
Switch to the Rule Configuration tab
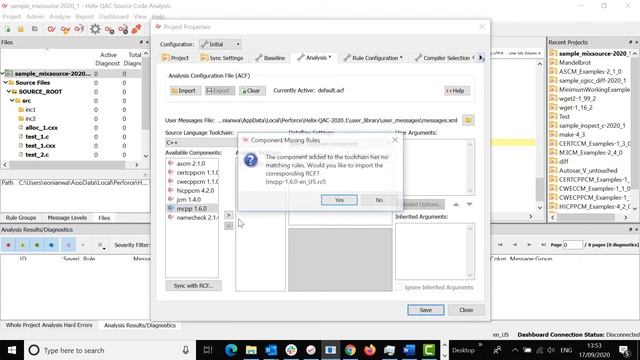click(x=373, y=58)
